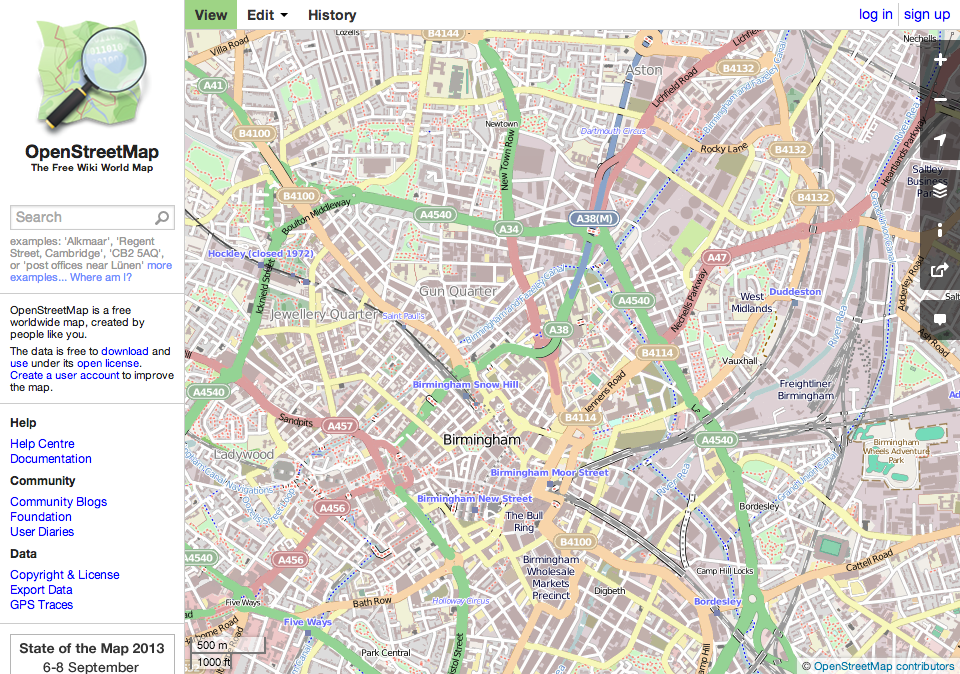Open the GPS Traces link

(x=42, y=605)
